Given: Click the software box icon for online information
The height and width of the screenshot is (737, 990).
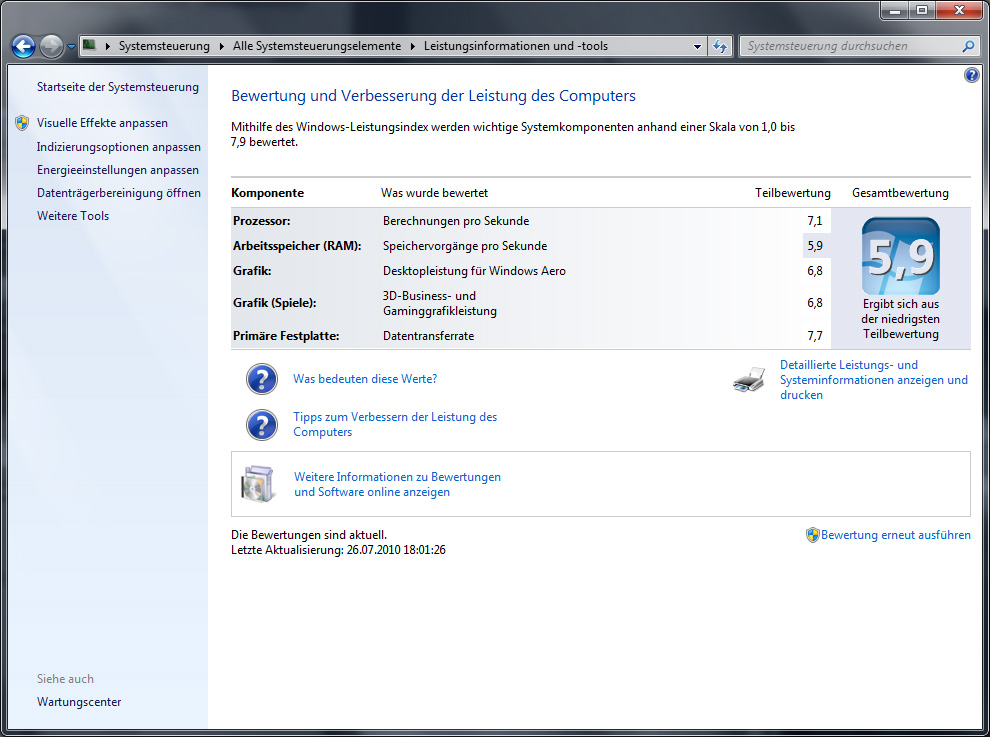Looking at the screenshot, I should (x=257, y=484).
